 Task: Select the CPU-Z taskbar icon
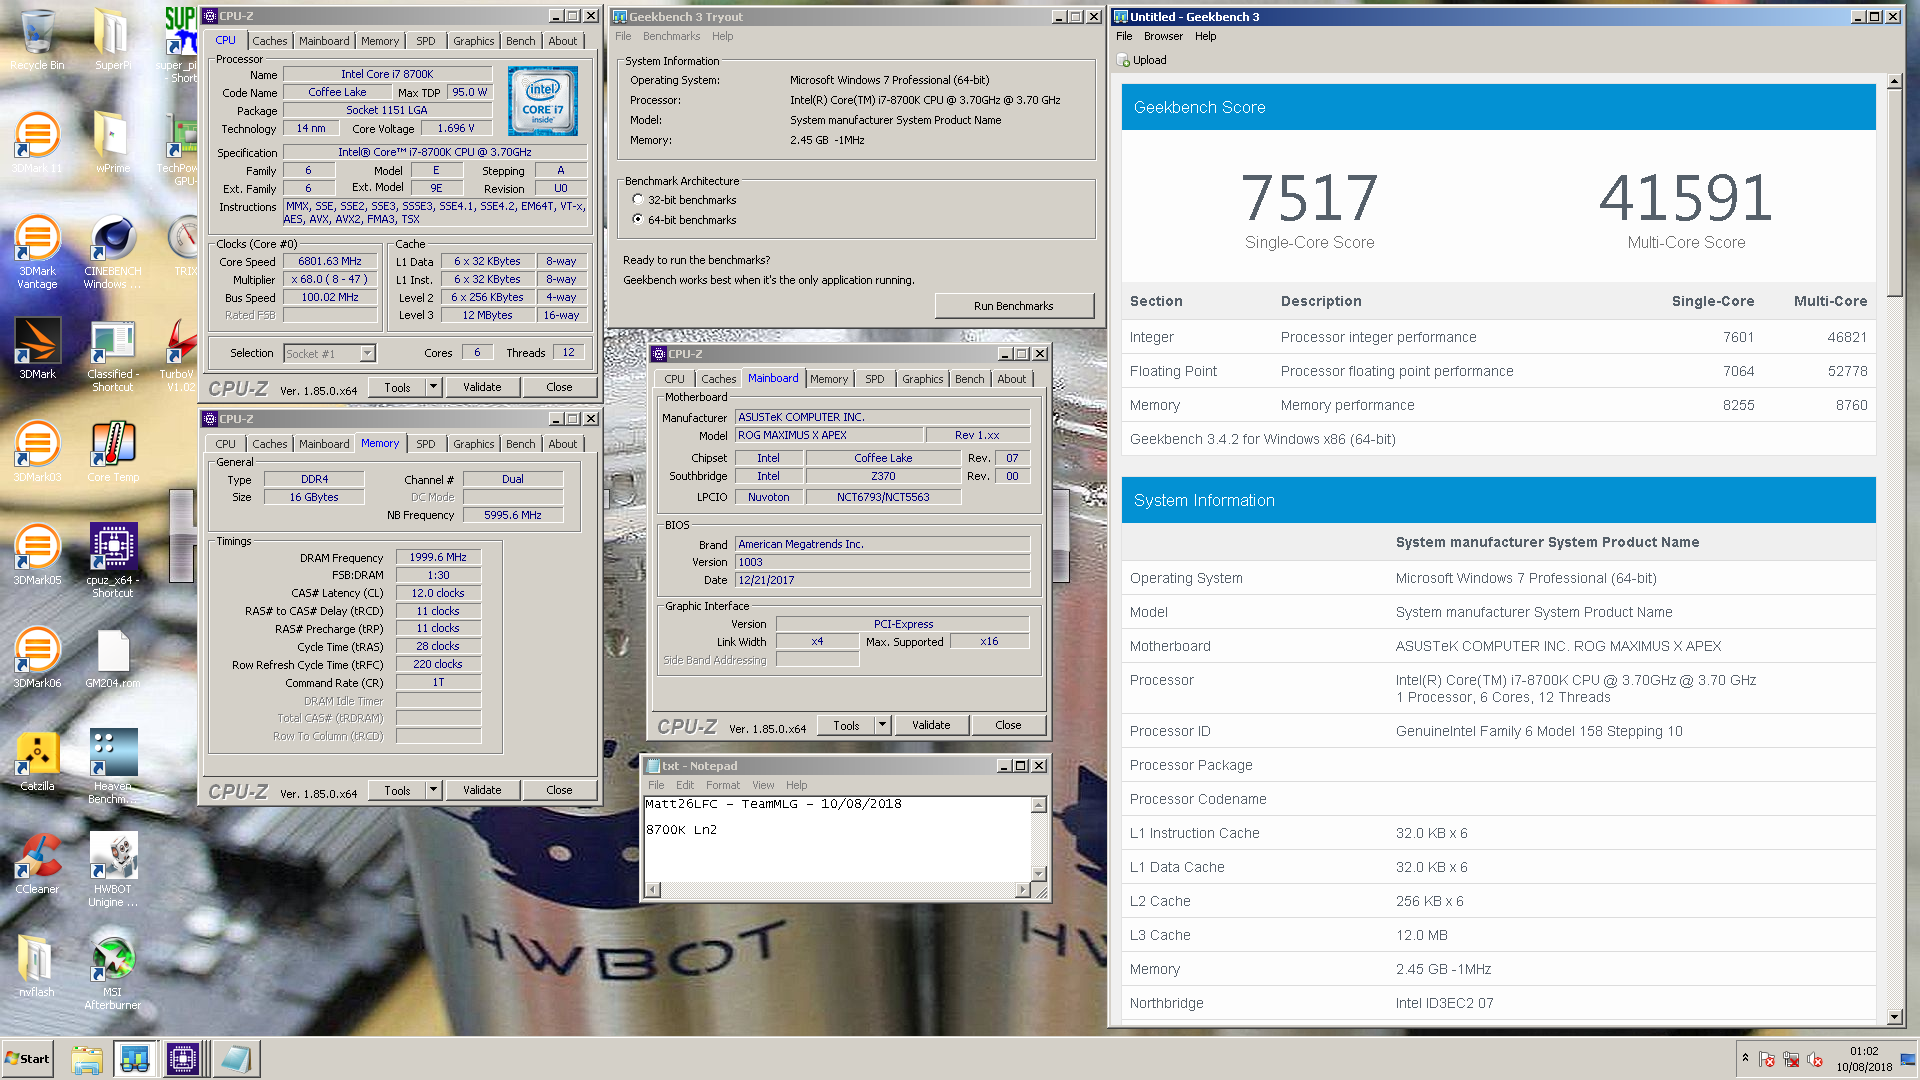tap(183, 1059)
